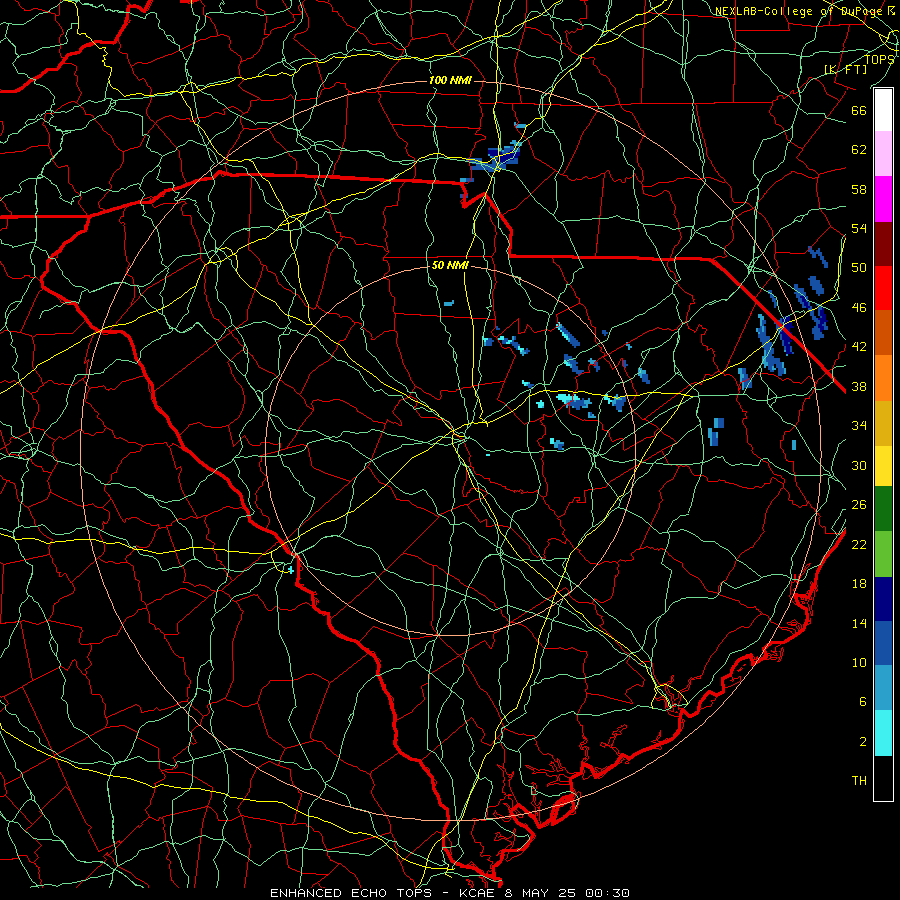Pick the light blue 14 kft legend swatch
This screenshot has height=900, width=900.
883,687
